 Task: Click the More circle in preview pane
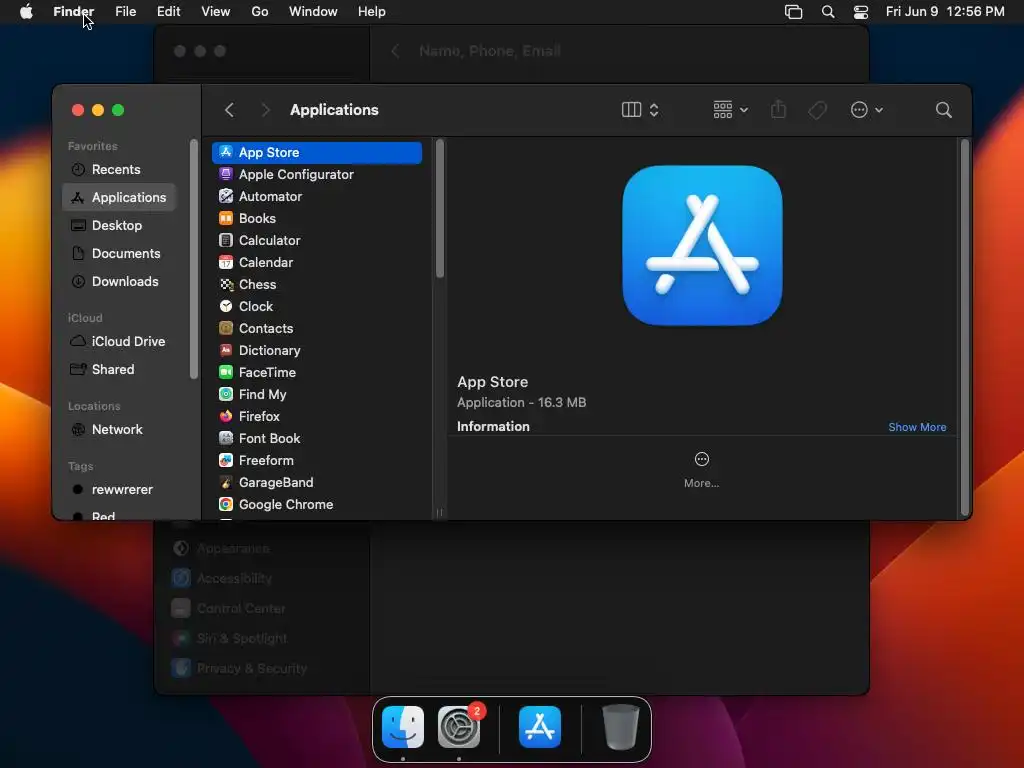click(x=701, y=459)
